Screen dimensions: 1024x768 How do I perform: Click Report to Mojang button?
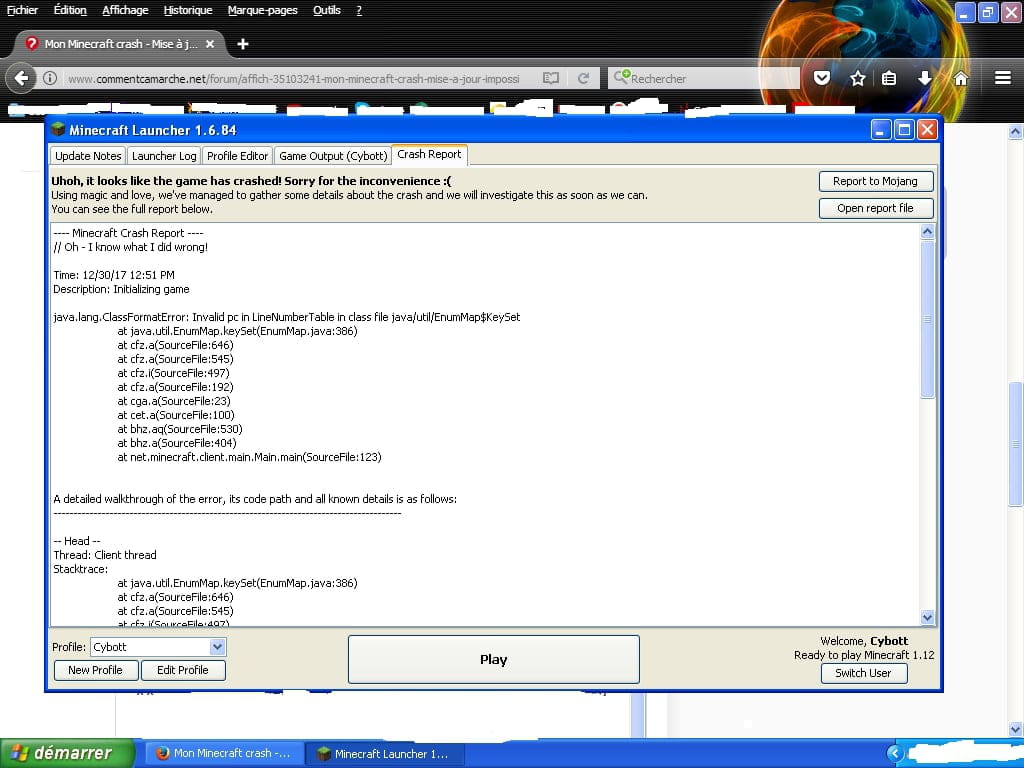(875, 181)
